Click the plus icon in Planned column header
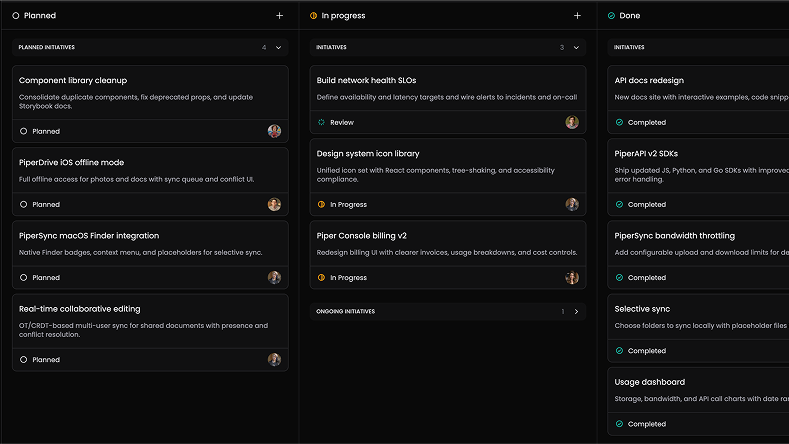 279,16
